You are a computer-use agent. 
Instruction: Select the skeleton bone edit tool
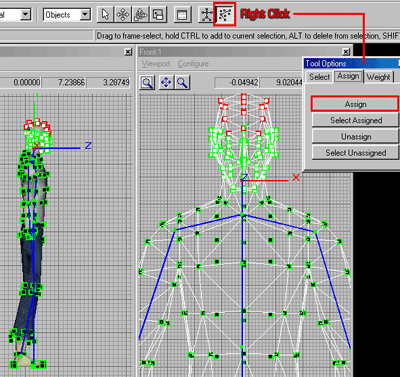click(x=206, y=15)
